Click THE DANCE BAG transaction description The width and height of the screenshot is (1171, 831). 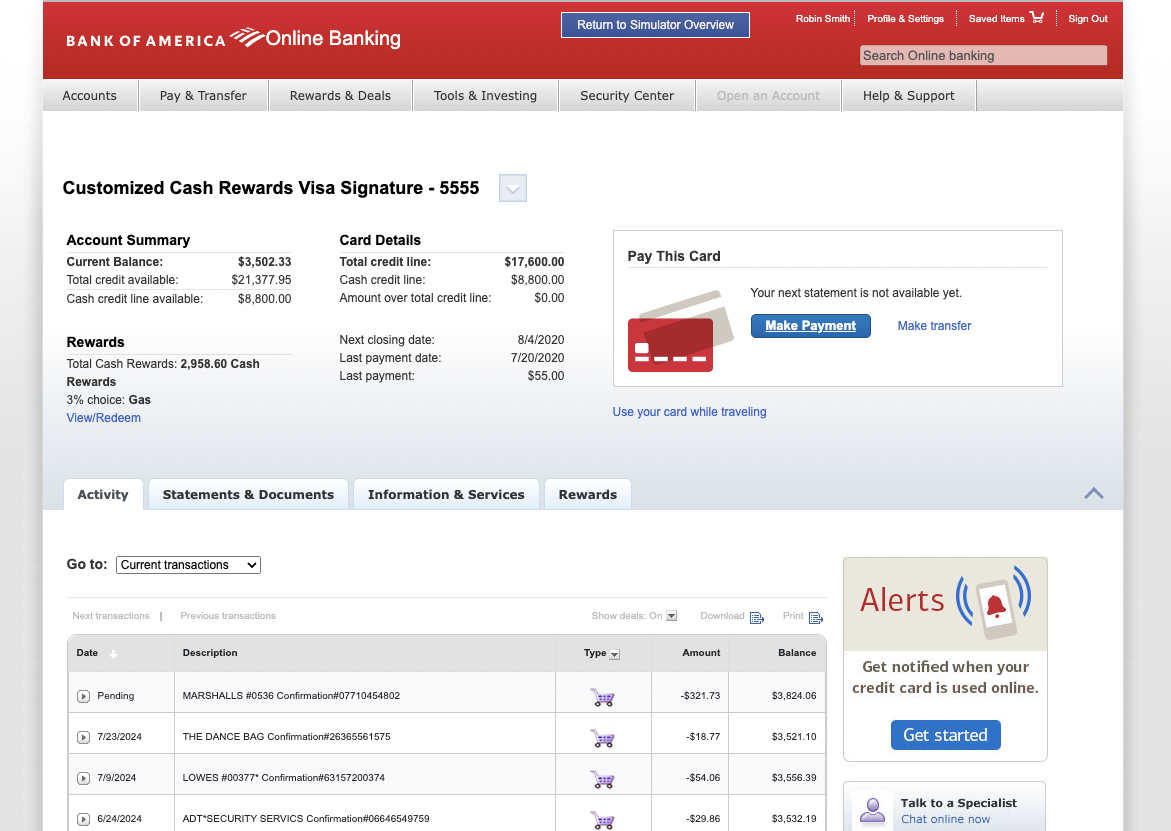(x=287, y=737)
